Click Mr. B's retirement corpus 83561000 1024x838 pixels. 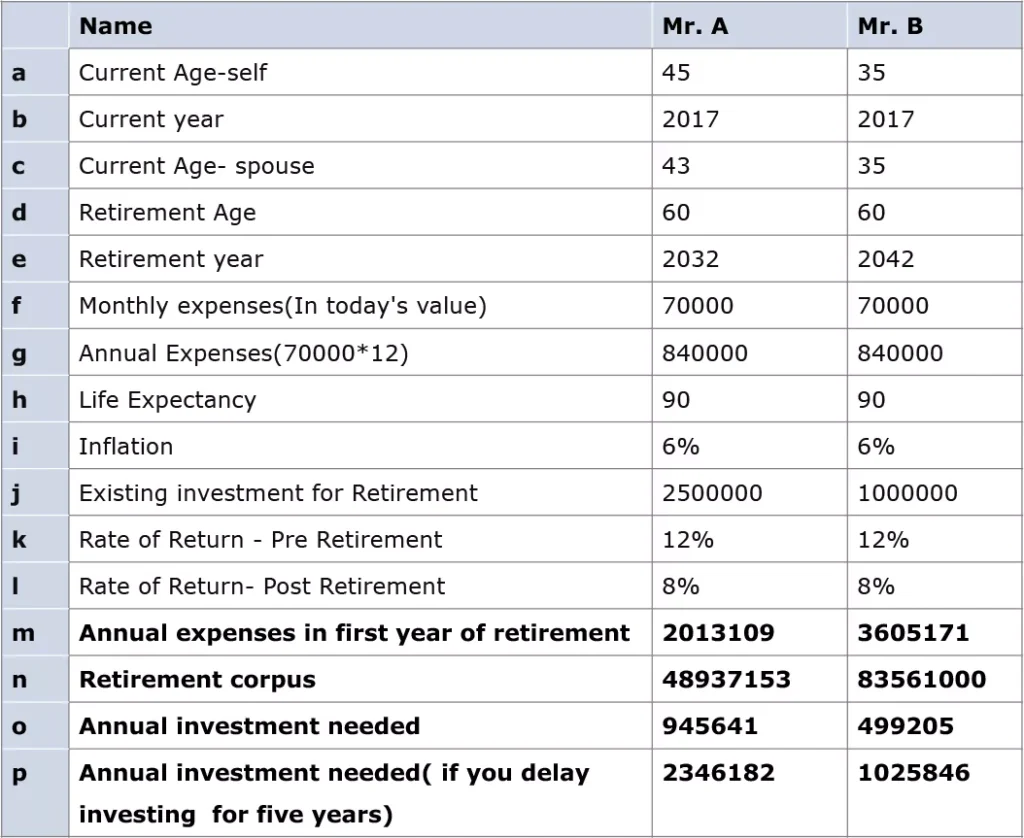921,680
